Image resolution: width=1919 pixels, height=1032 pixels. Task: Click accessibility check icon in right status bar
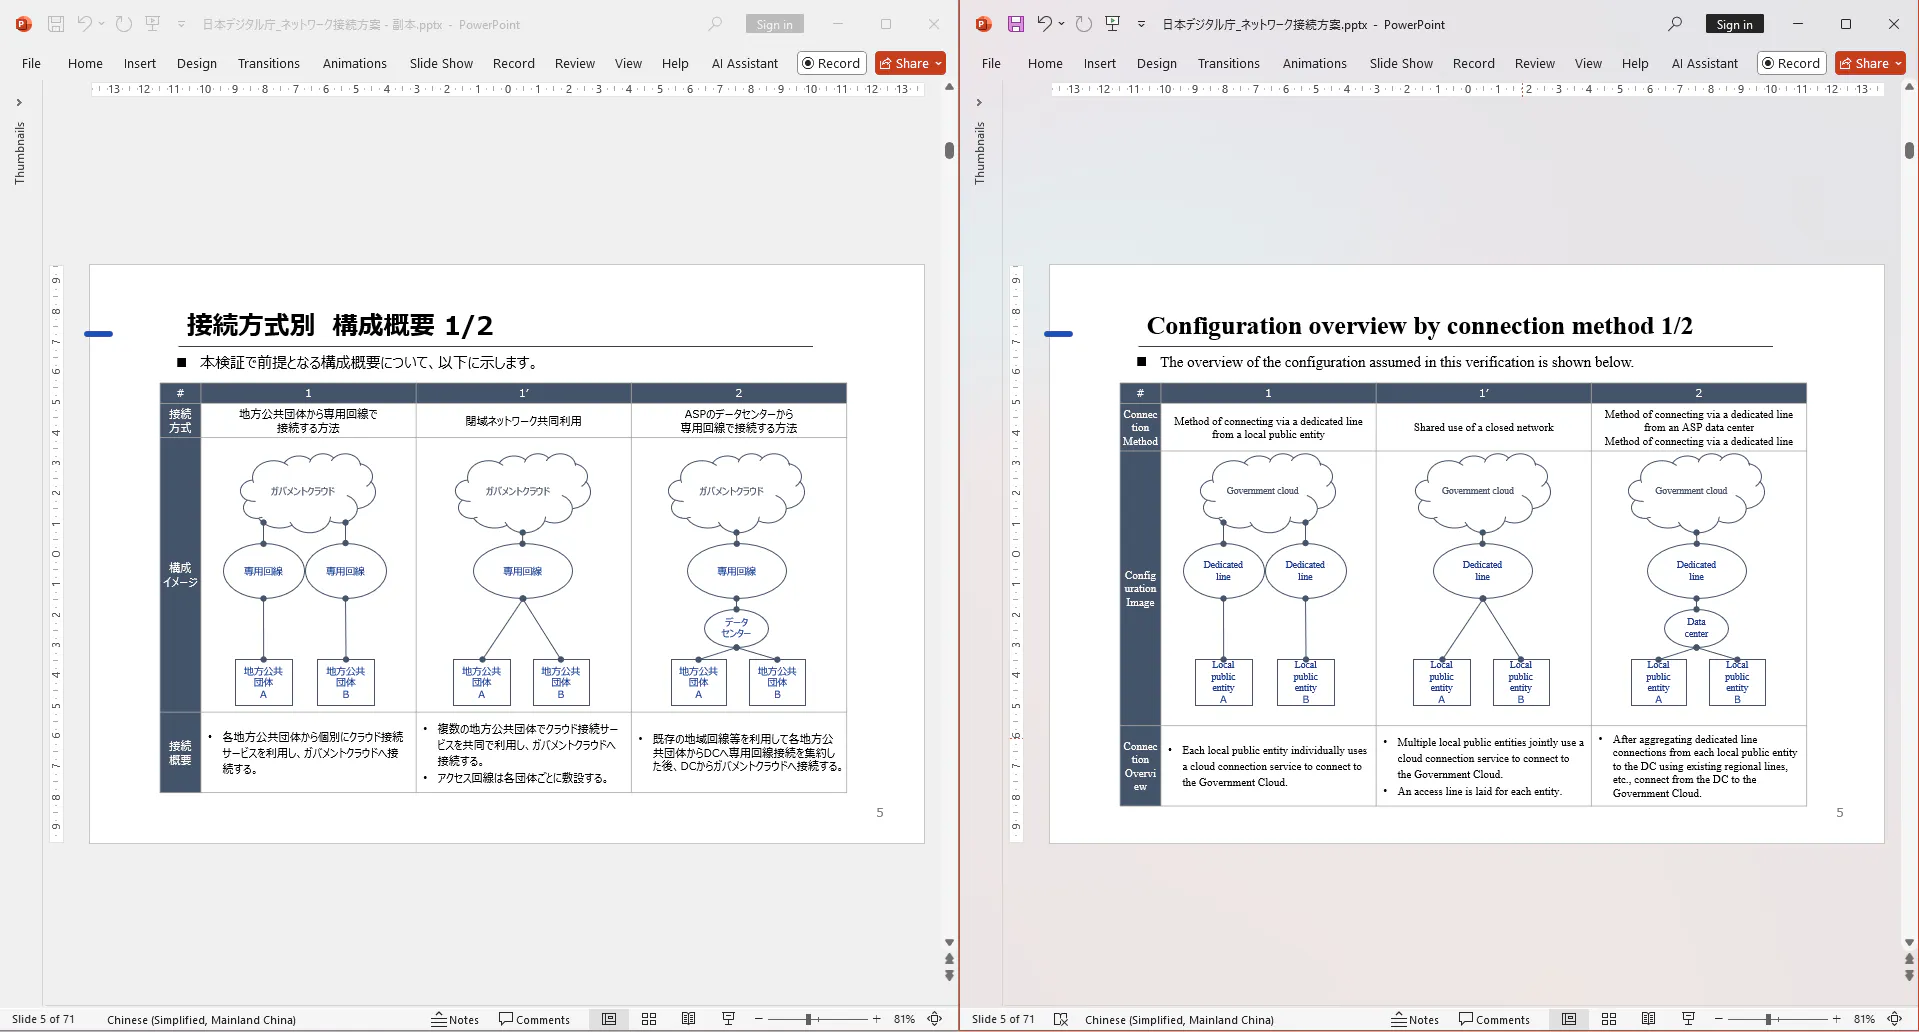(1061, 1020)
